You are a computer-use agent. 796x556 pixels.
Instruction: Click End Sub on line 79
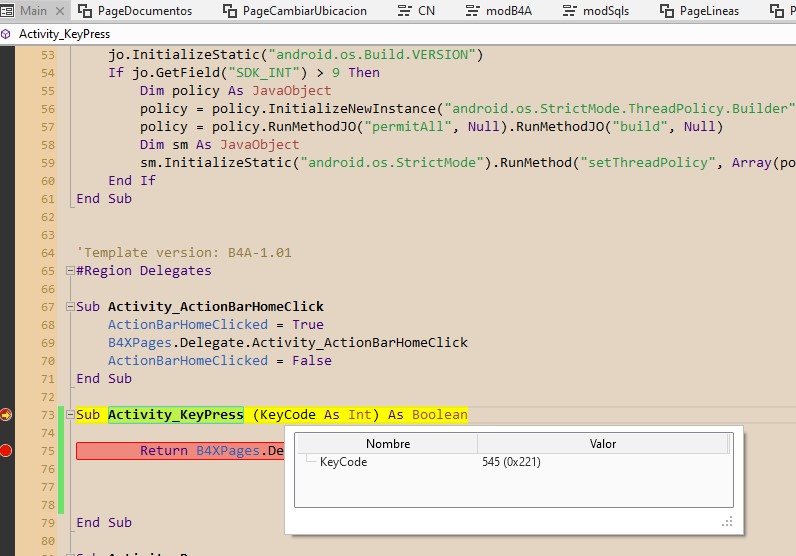[104, 522]
